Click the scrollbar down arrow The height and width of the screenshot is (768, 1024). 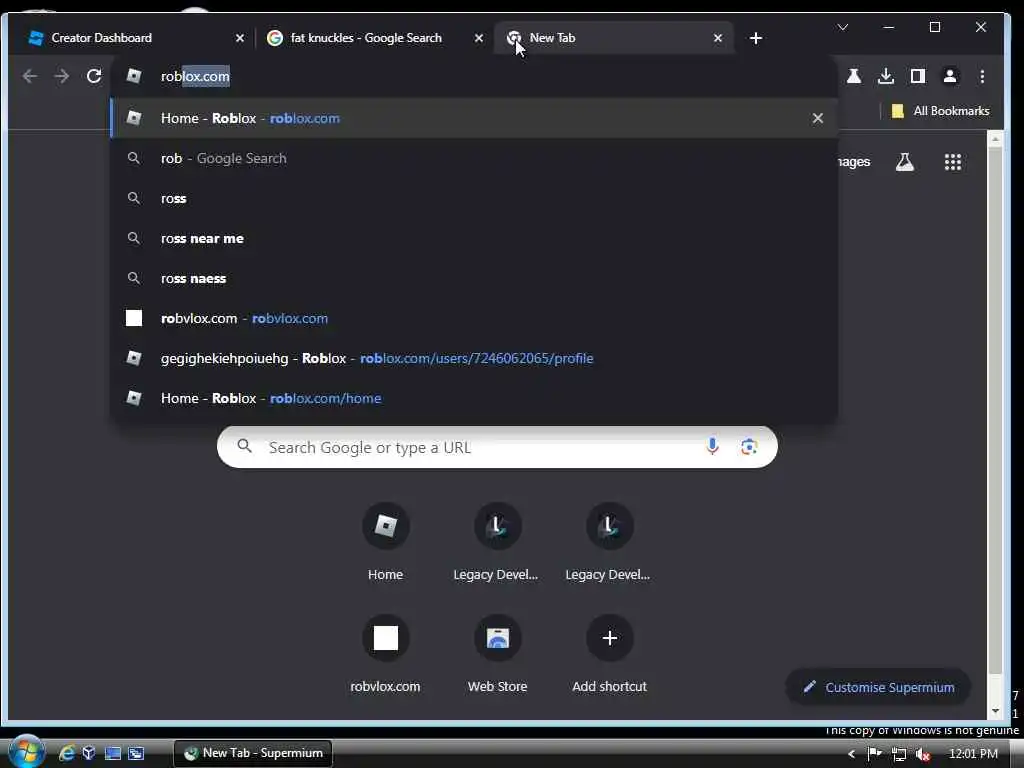(x=995, y=711)
